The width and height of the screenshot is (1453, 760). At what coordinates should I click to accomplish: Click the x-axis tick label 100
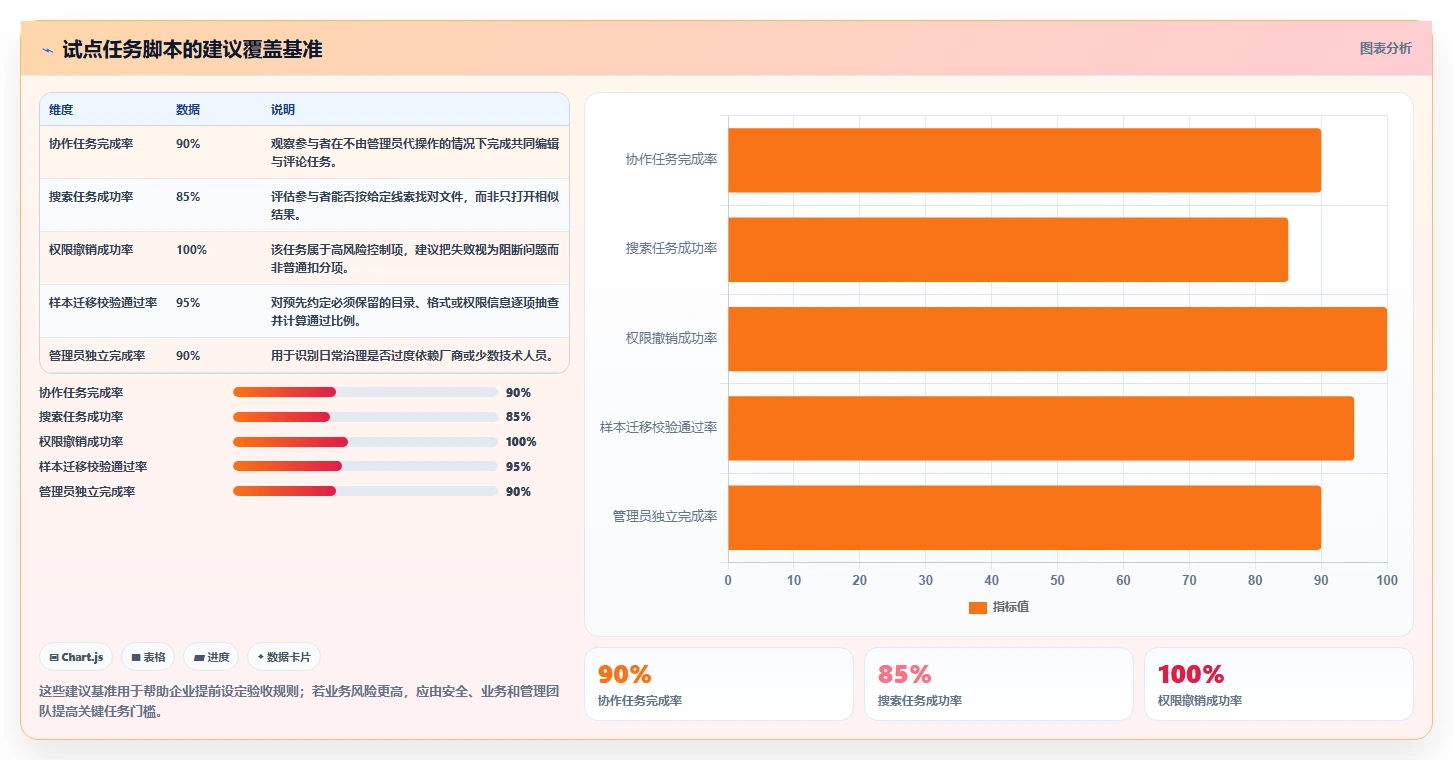click(x=1387, y=580)
